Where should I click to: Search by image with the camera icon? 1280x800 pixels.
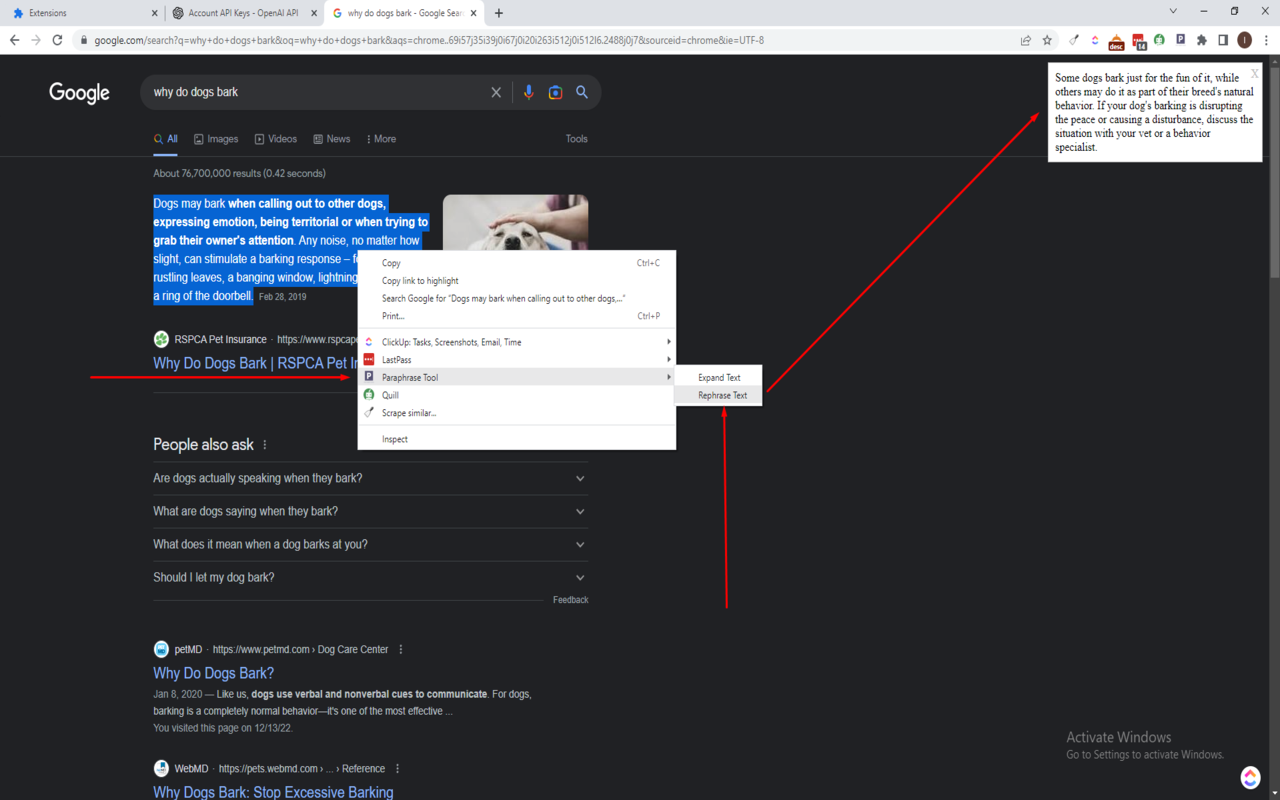555,92
